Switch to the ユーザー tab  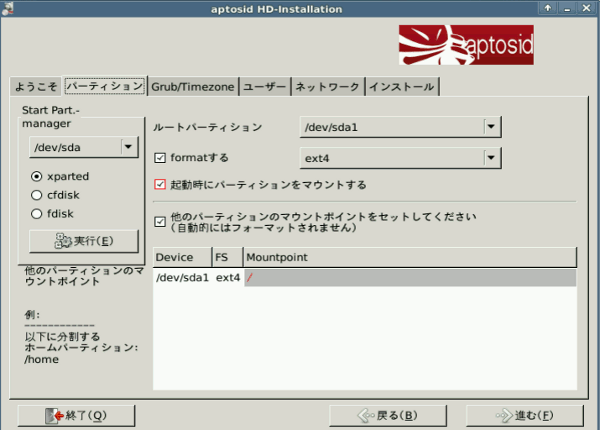265,87
